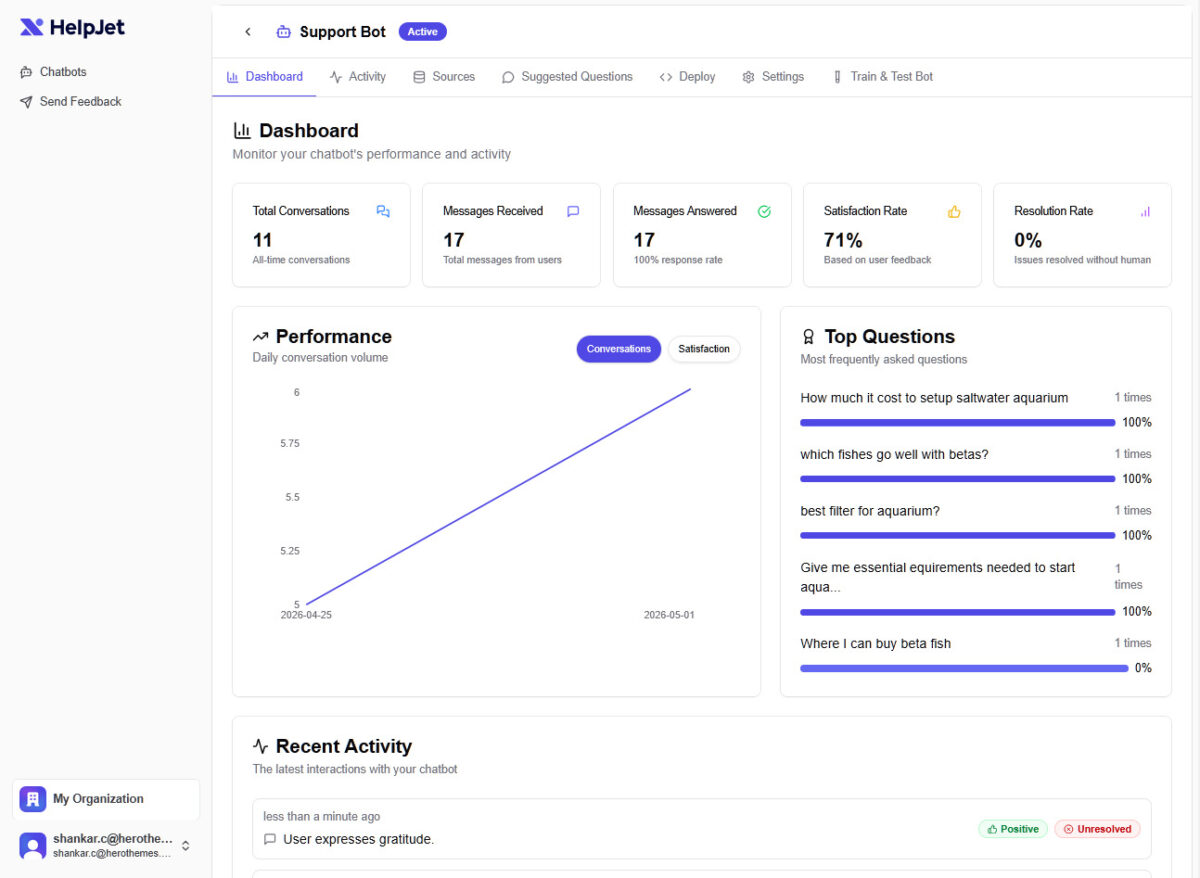Click 'Give me essential equirements needed to start aqua...'
Image resolution: width=1200 pixels, height=878 pixels.
938,577
